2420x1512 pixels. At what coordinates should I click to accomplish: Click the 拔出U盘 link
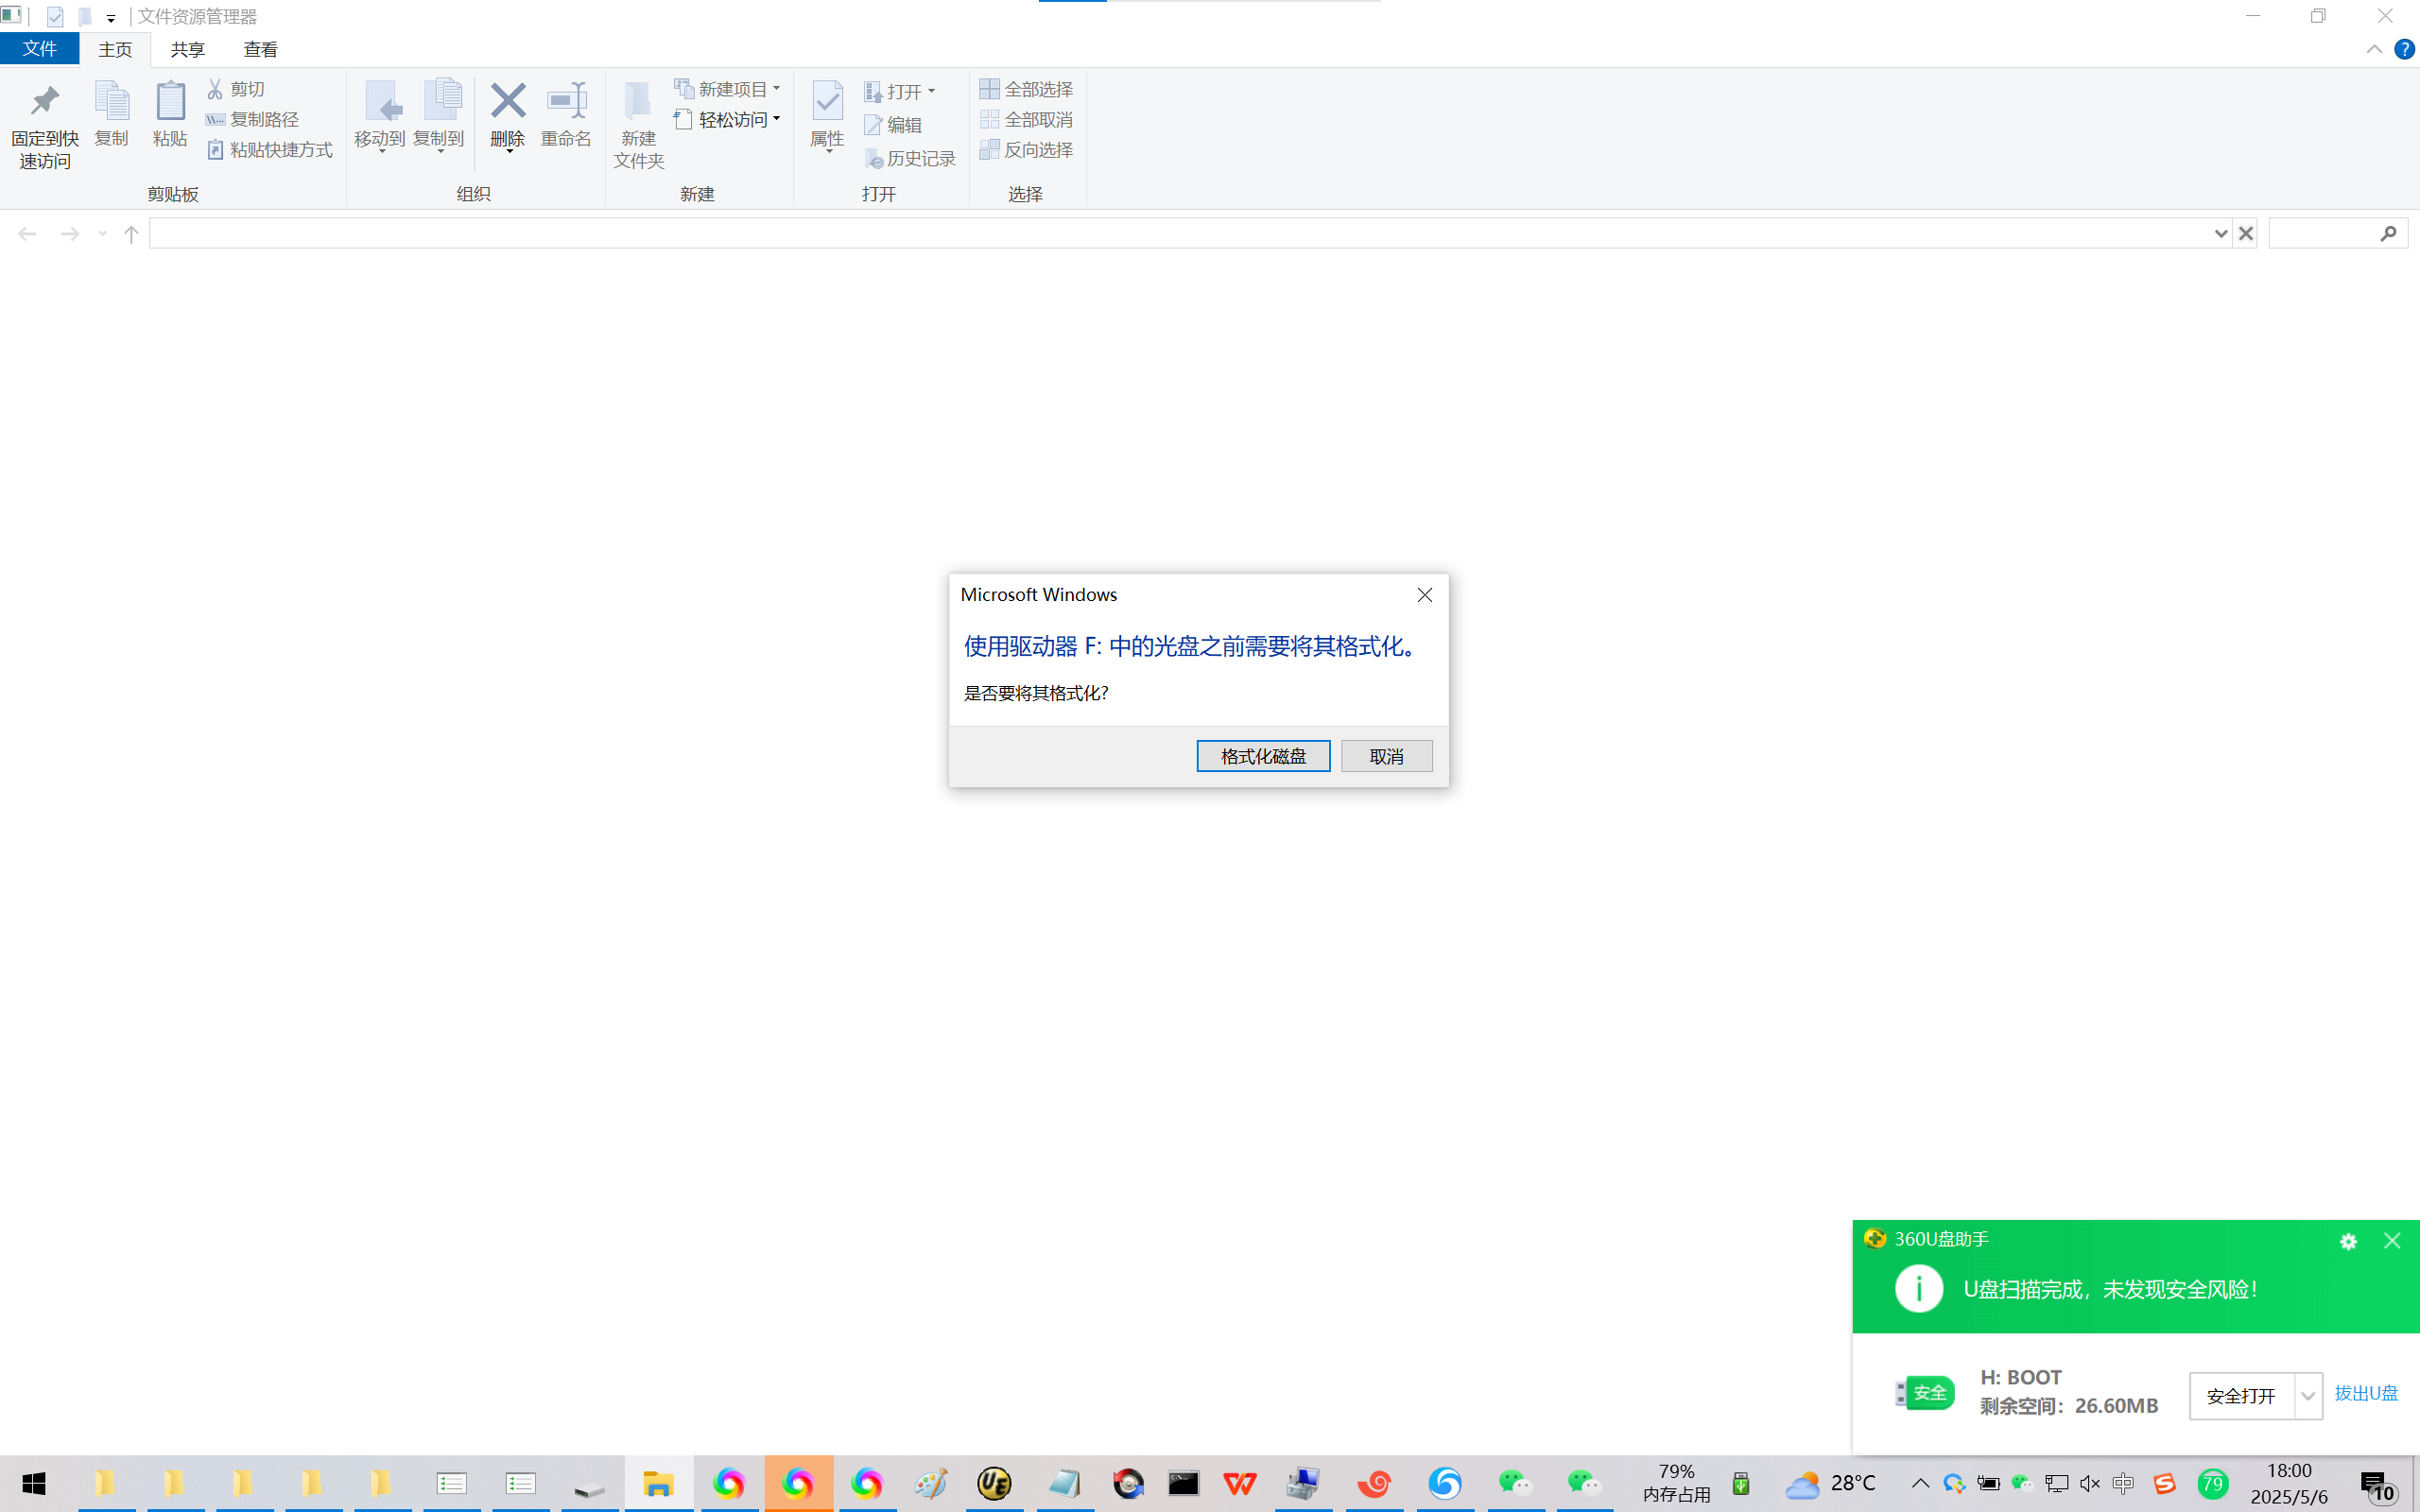[x=2365, y=1393]
